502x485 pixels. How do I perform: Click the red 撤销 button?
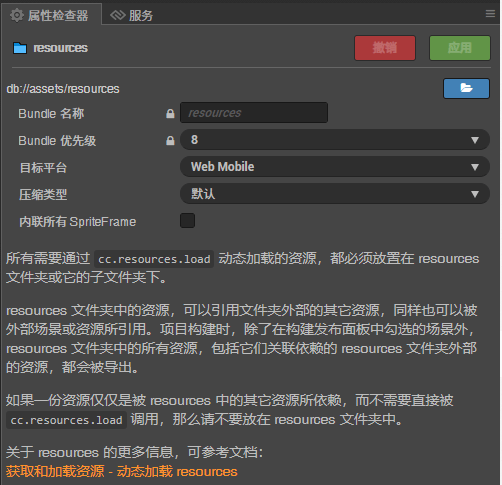[x=385, y=48]
